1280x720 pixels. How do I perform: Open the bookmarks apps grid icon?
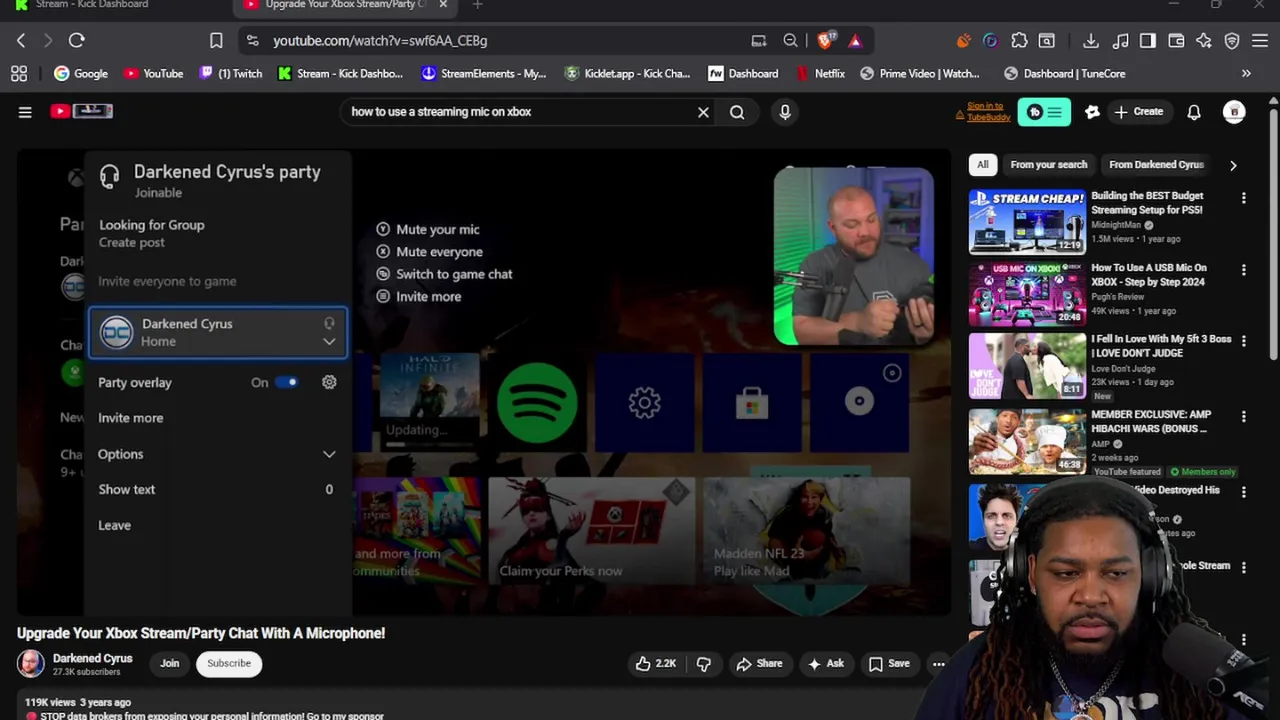tap(19, 73)
